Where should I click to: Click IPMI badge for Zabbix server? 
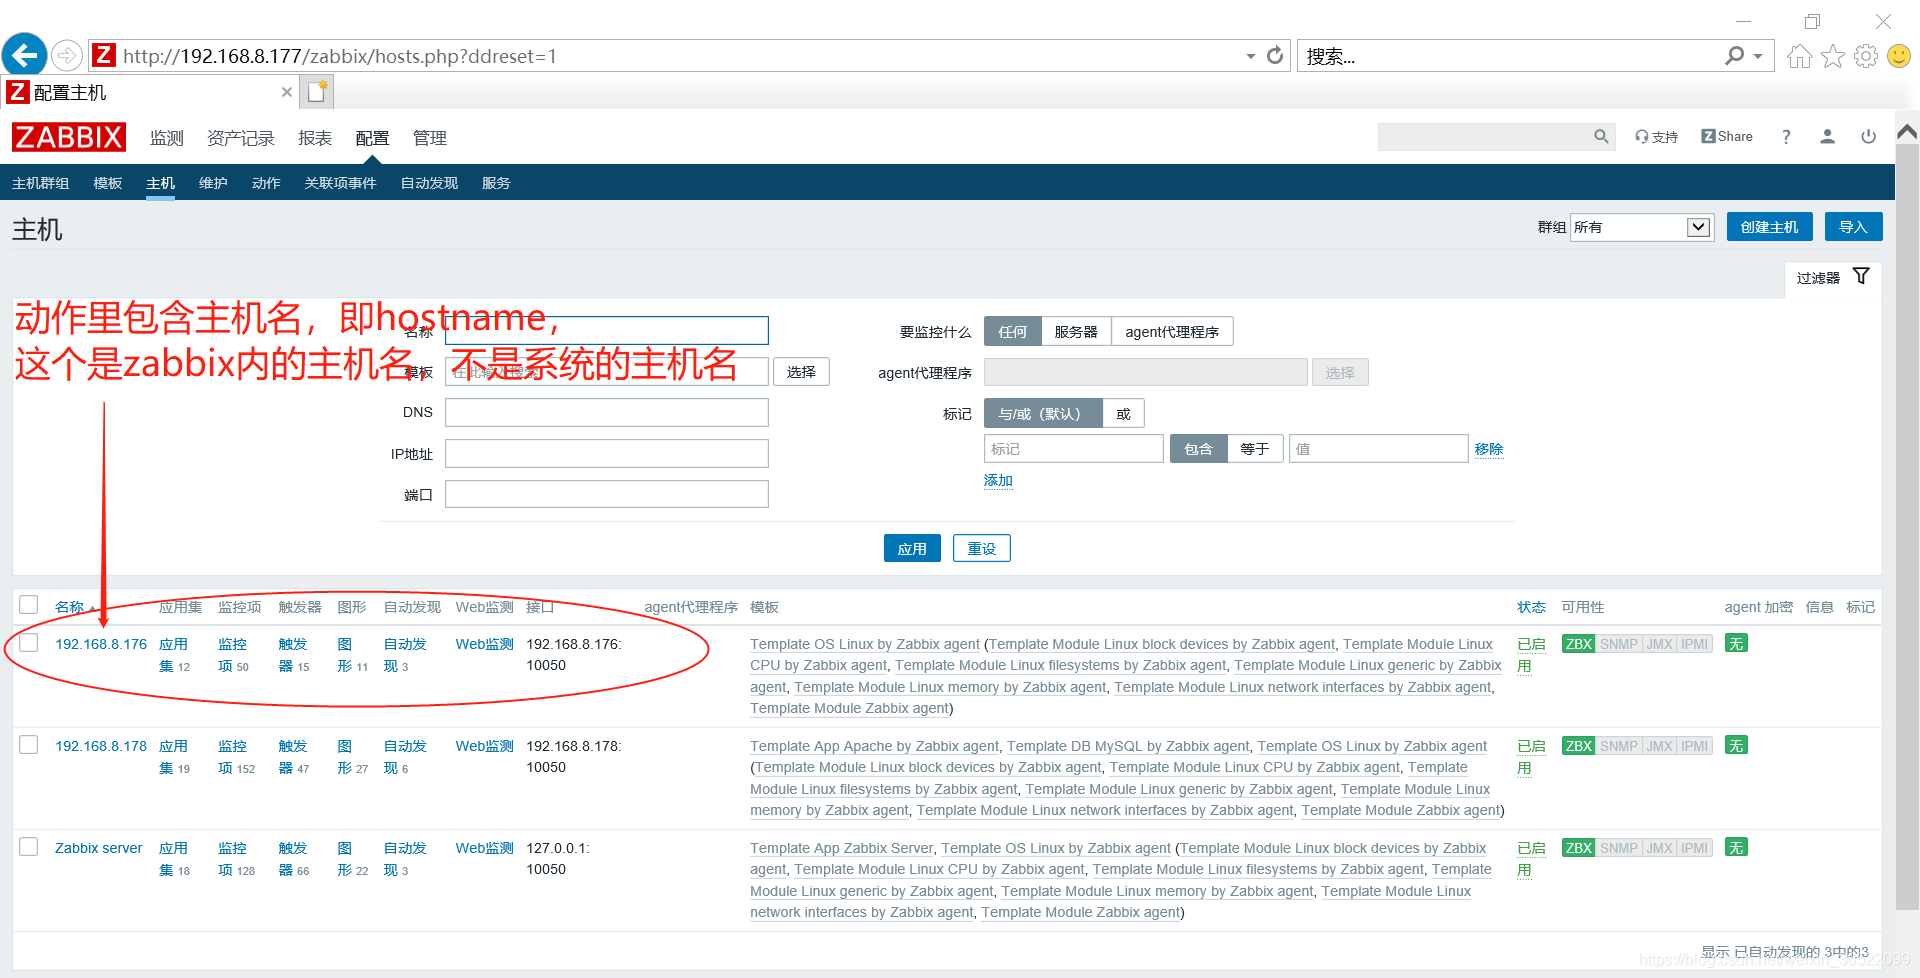[1695, 848]
